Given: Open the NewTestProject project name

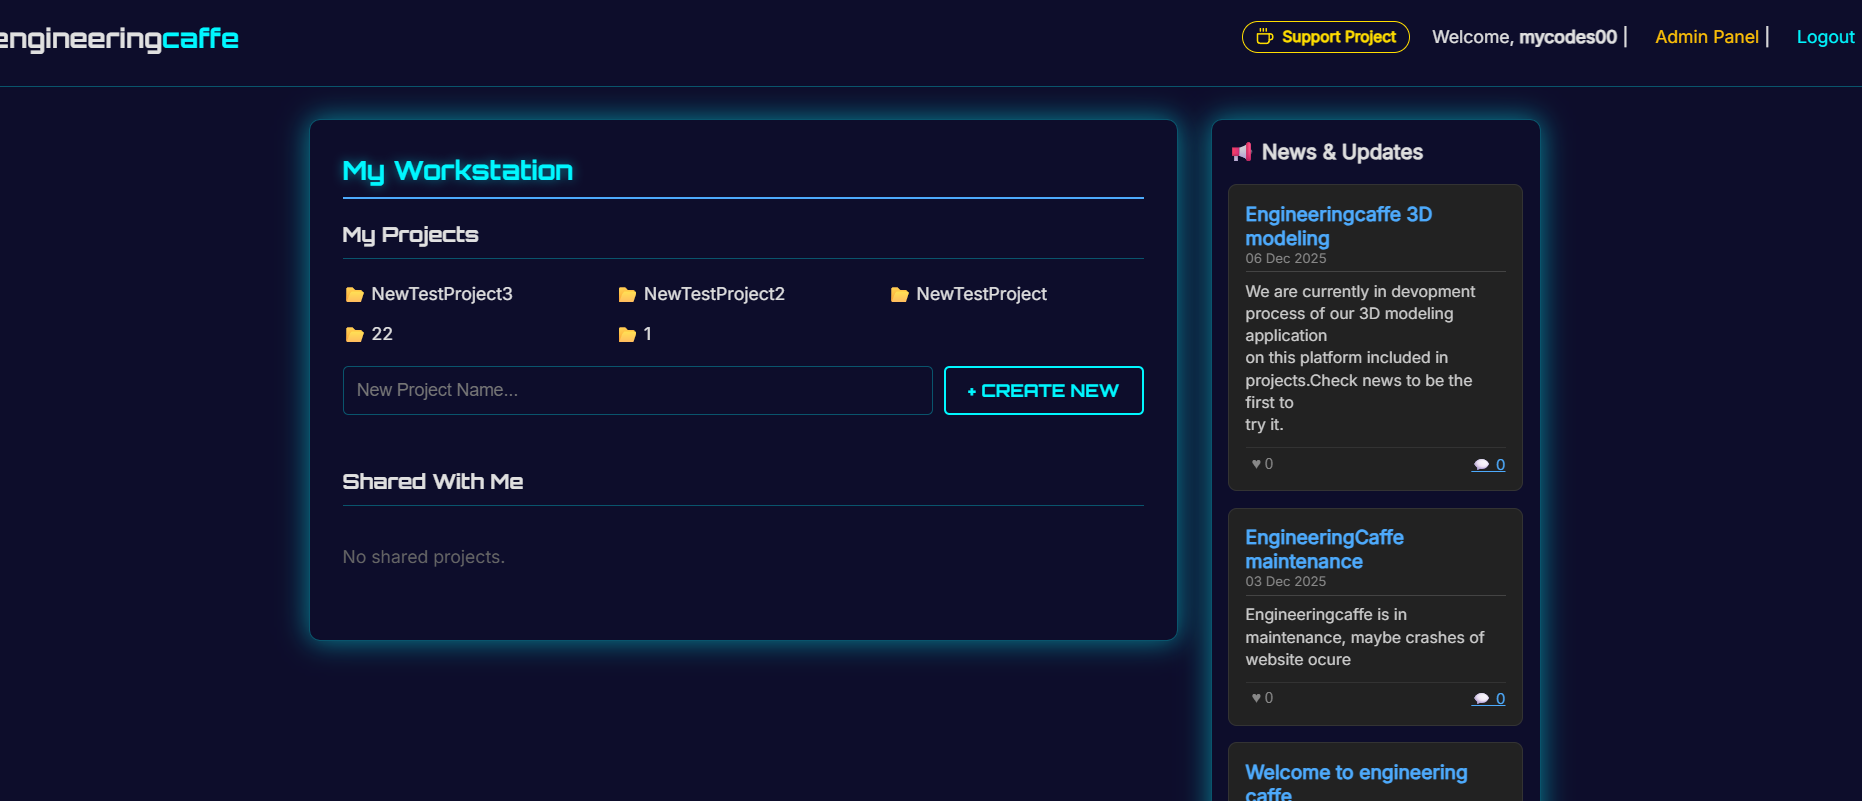Looking at the screenshot, I should [x=981, y=294].
